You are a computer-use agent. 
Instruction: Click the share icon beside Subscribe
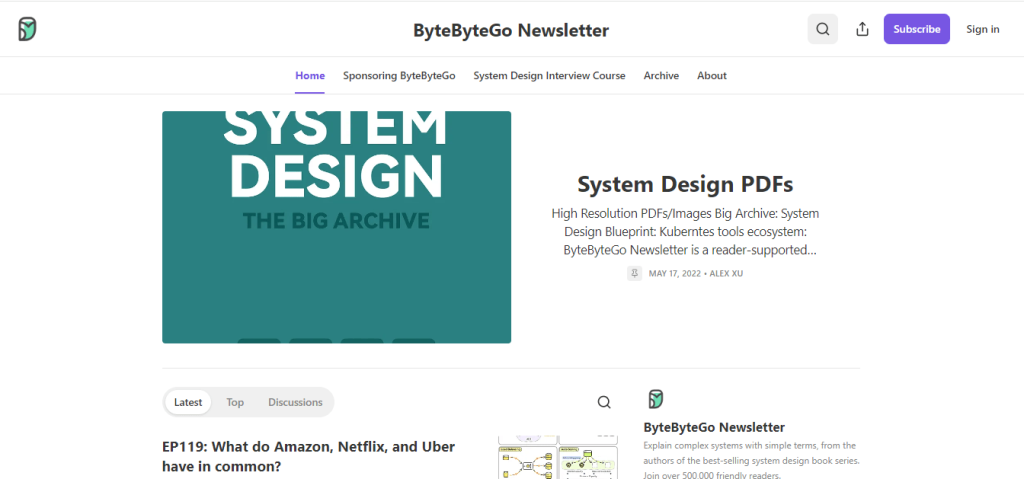click(862, 29)
